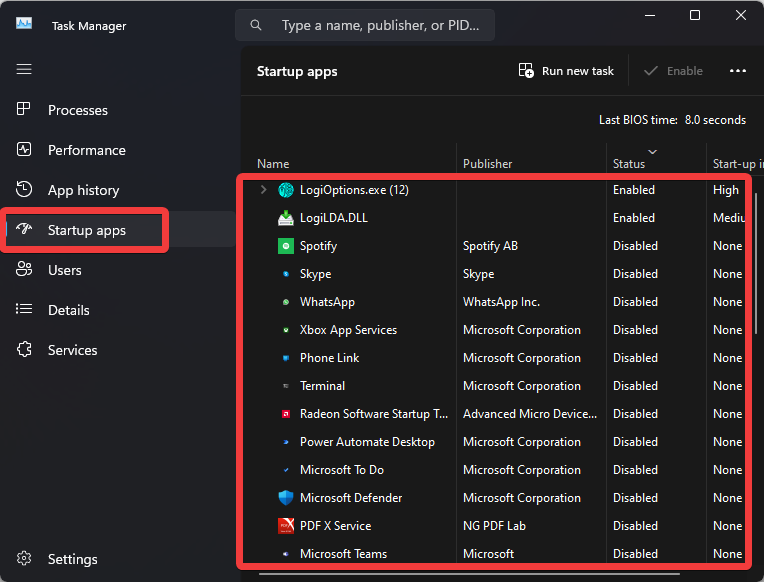The image size is (764, 582).
Task: Open Settings in the sidebar
Action: pyautogui.click(x=72, y=559)
